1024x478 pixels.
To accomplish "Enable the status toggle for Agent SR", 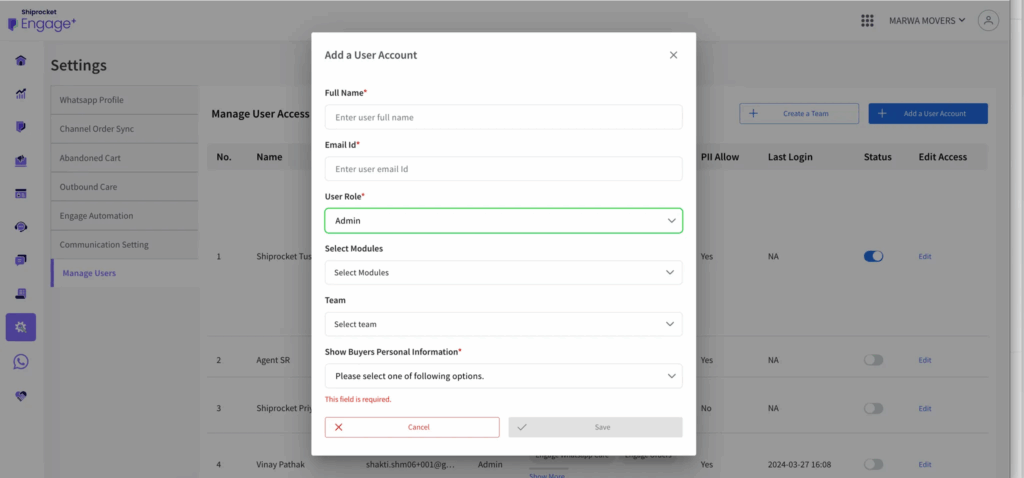I will [x=873, y=359].
